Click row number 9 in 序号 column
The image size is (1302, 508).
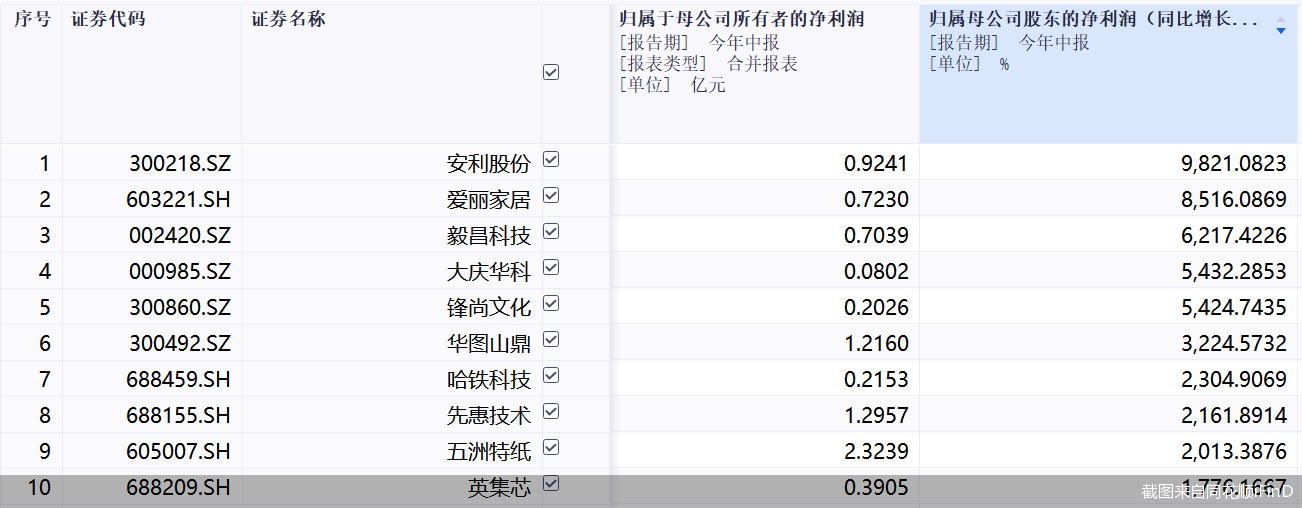[x=44, y=452]
